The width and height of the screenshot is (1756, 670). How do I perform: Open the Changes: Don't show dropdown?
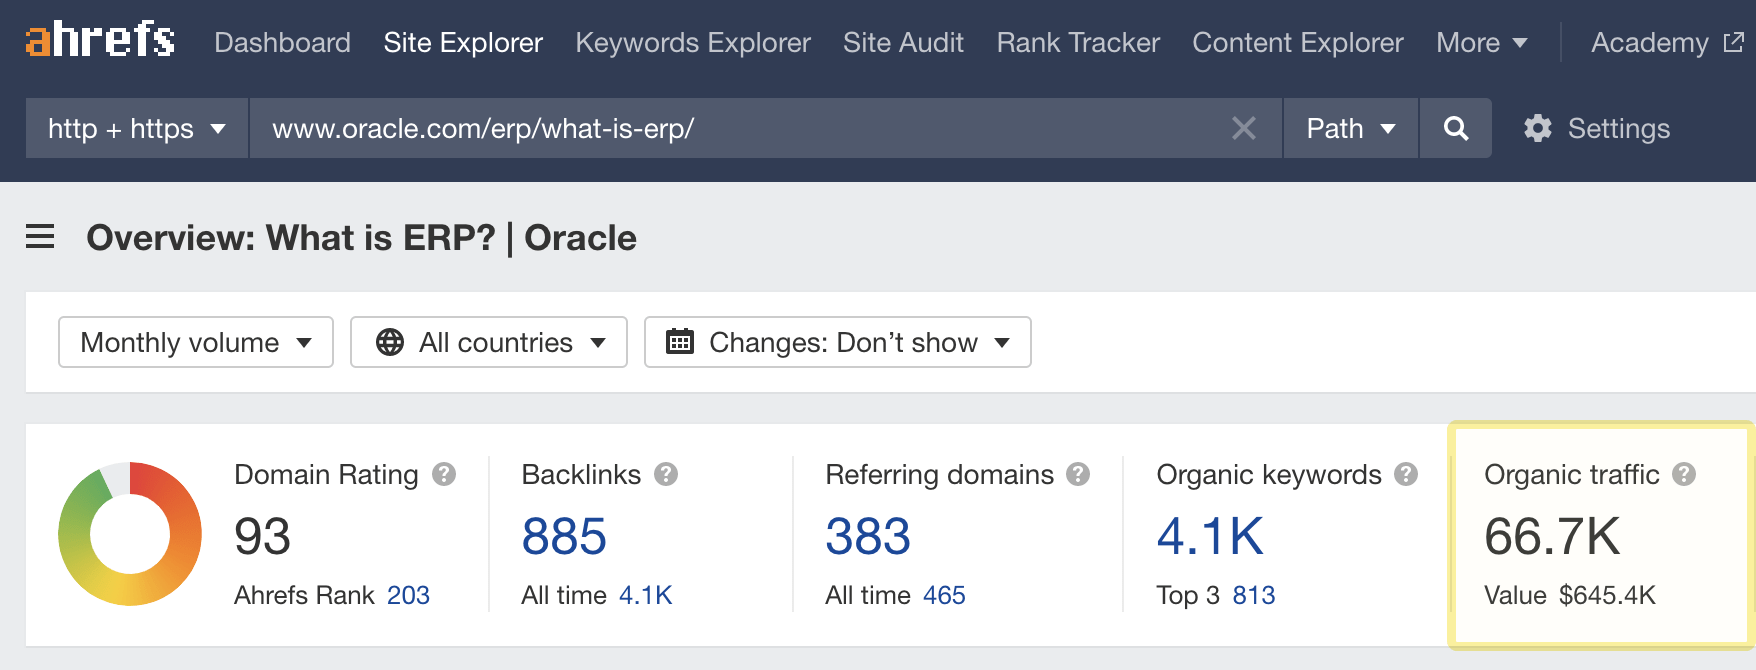(837, 342)
